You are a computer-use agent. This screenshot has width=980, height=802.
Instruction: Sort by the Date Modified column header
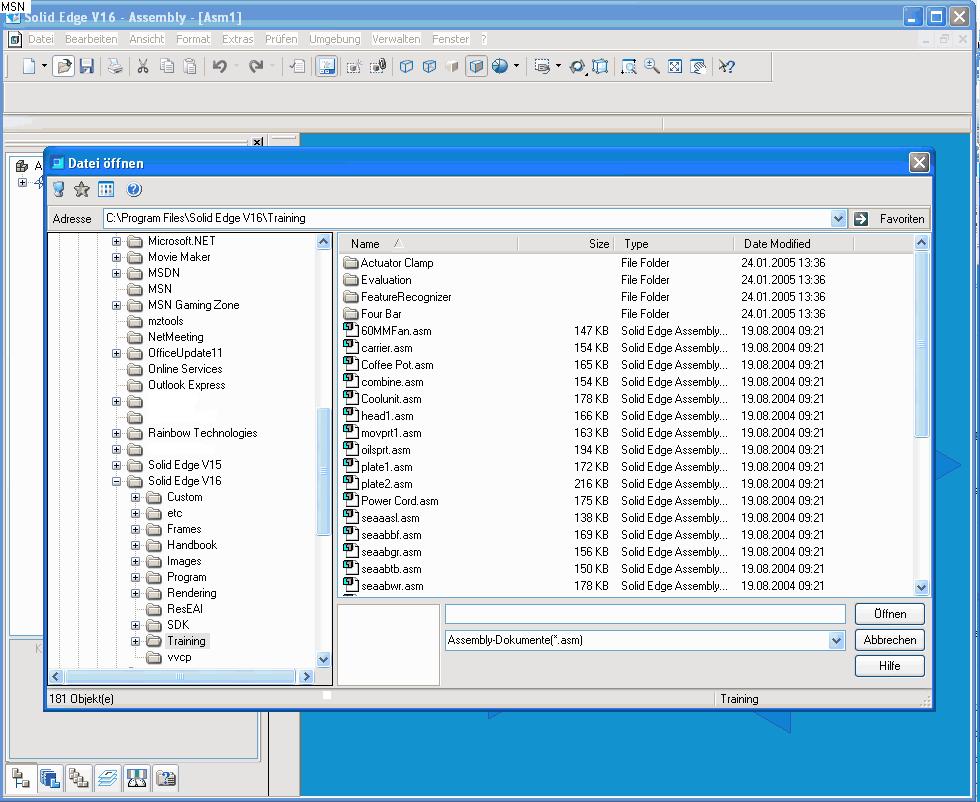pos(793,244)
